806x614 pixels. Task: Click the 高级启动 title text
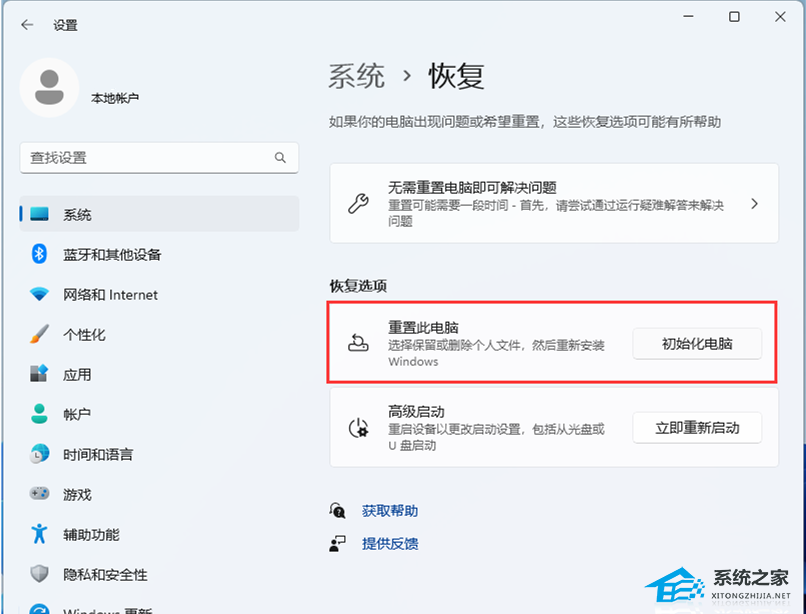coord(416,411)
